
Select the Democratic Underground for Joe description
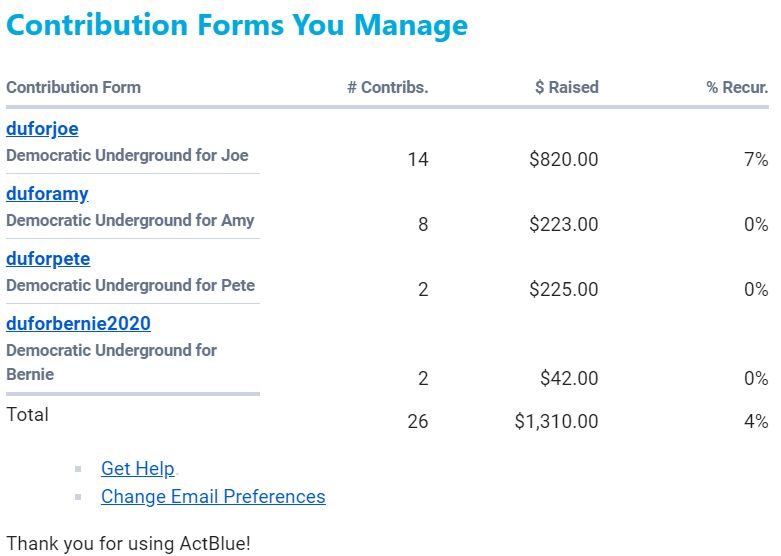(x=127, y=156)
